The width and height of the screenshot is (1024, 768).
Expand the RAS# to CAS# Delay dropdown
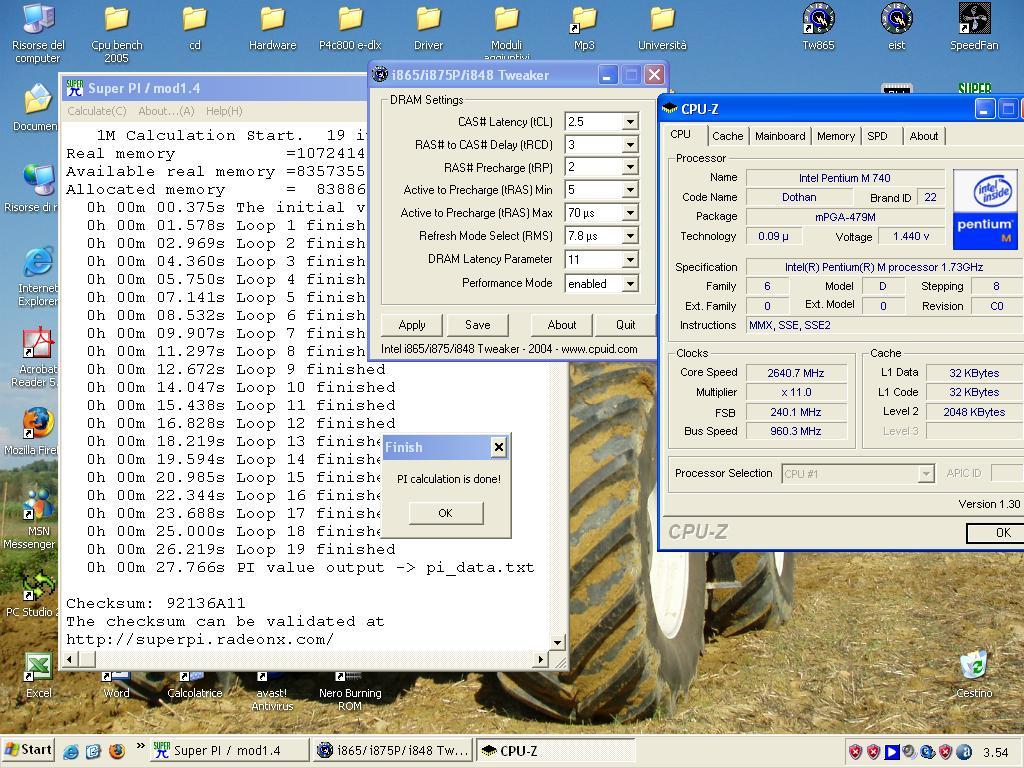tap(630, 144)
